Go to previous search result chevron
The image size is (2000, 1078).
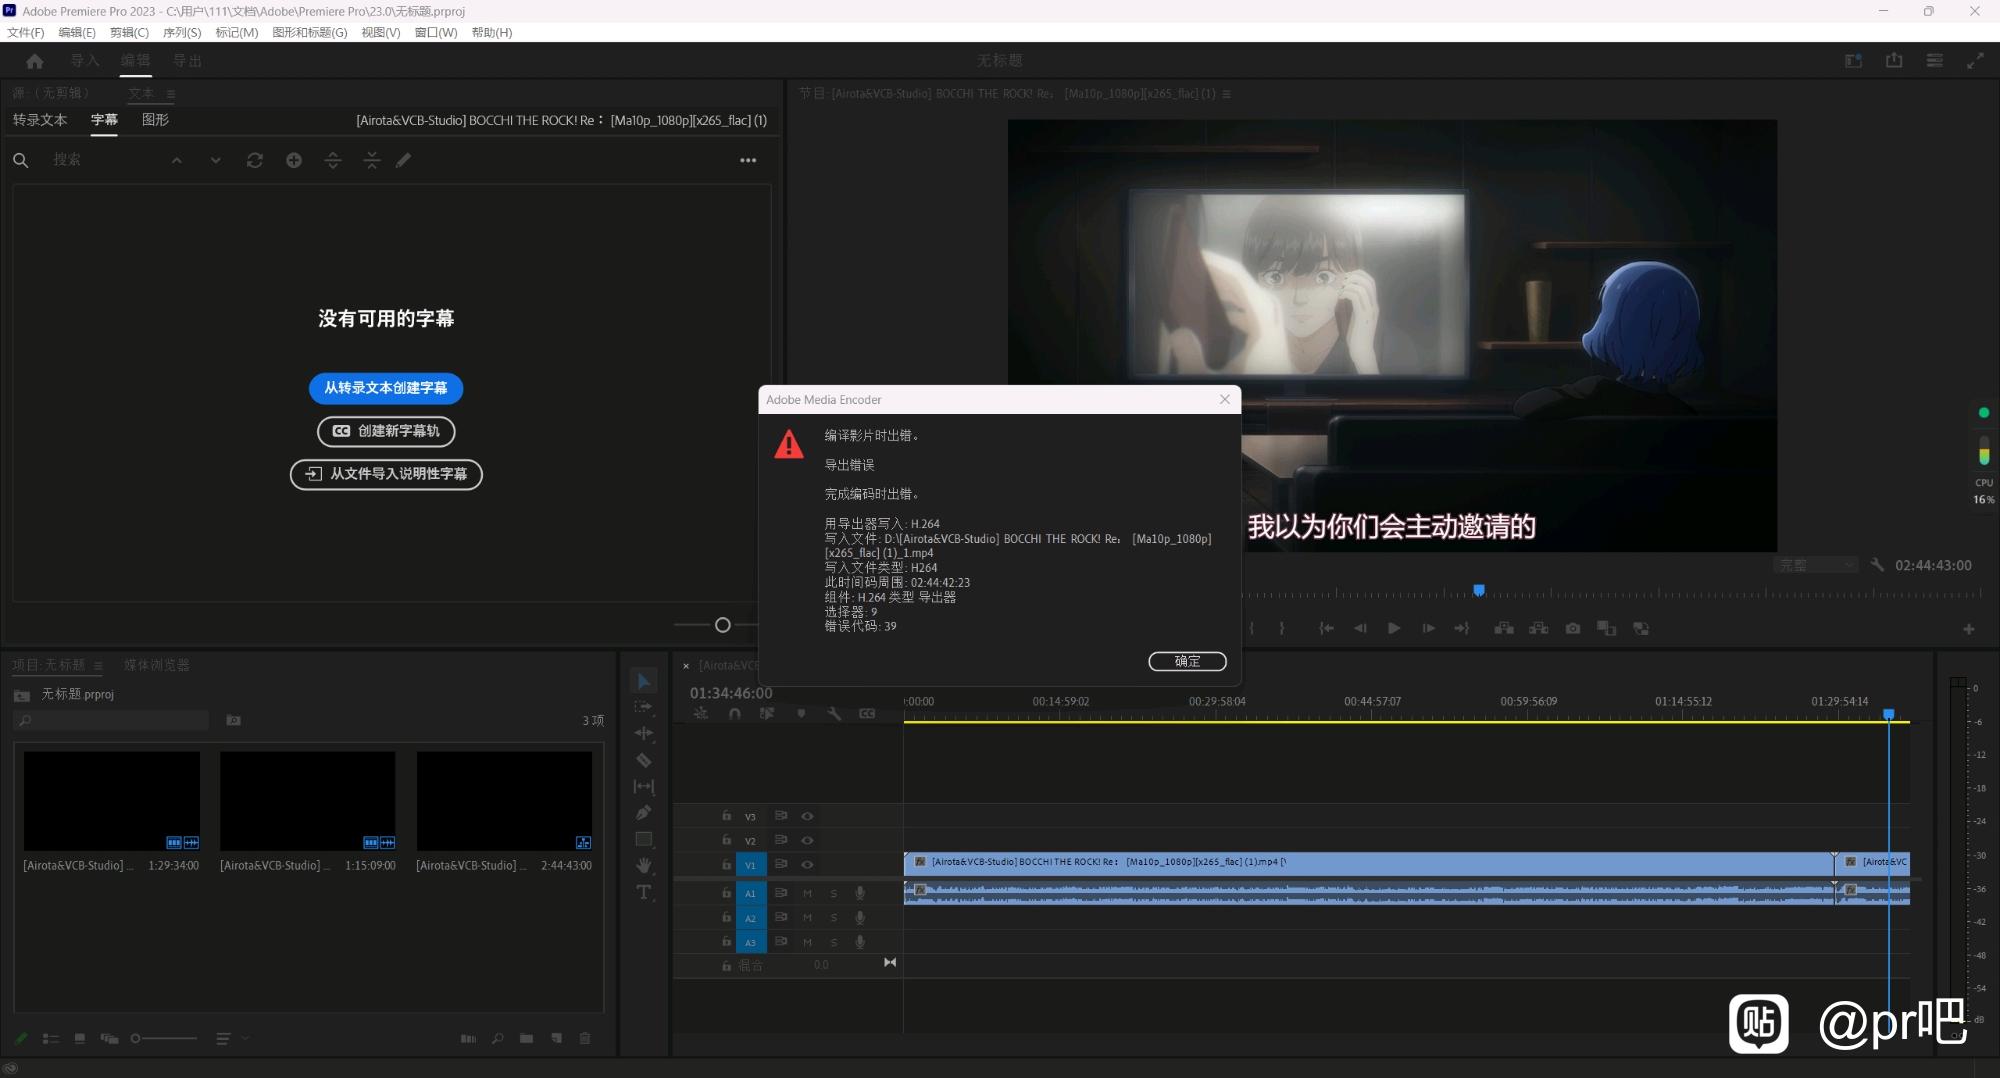(176, 160)
